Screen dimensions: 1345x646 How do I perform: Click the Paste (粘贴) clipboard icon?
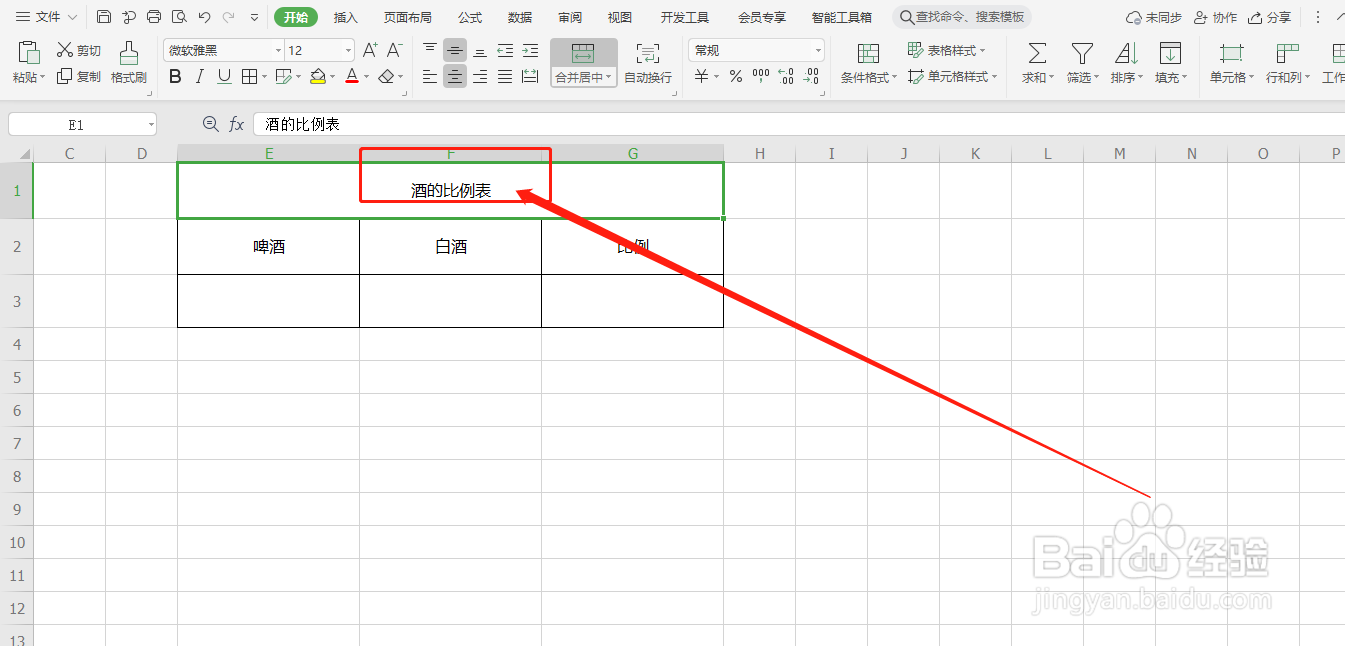point(29,53)
